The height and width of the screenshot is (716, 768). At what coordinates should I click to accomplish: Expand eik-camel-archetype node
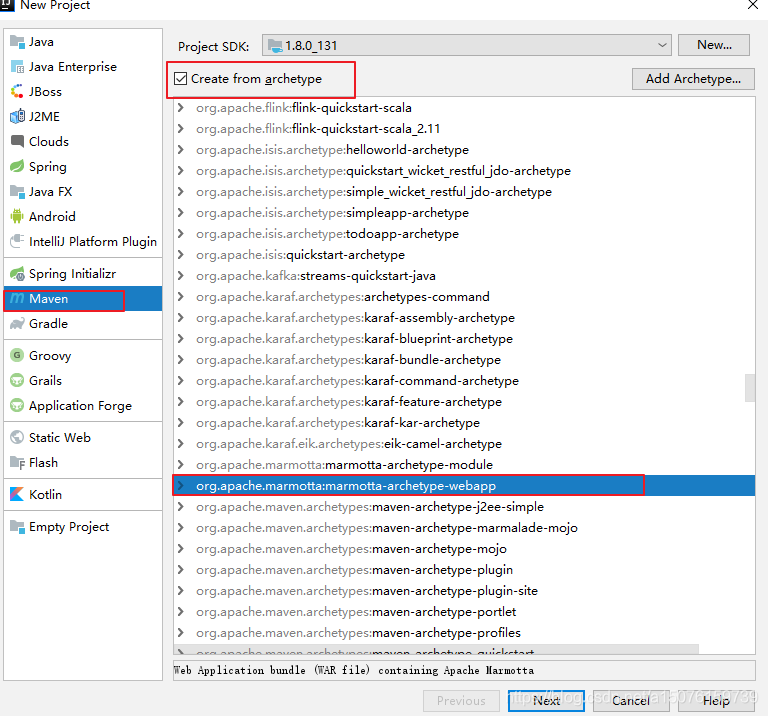coord(181,444)
